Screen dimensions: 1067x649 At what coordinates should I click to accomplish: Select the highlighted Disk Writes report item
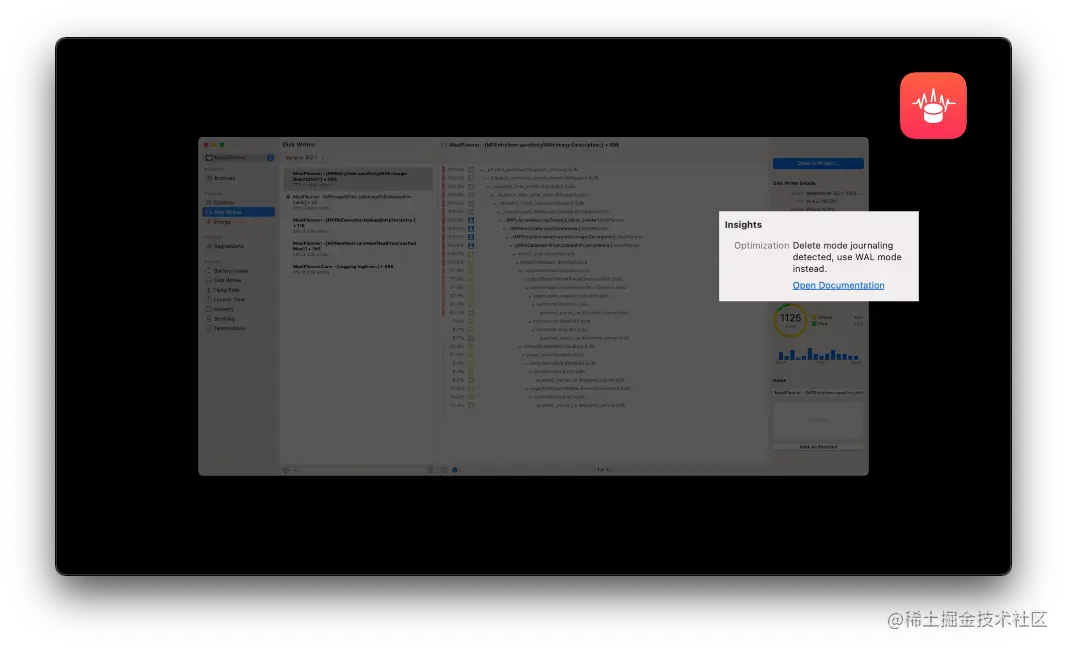pos(238,212)
